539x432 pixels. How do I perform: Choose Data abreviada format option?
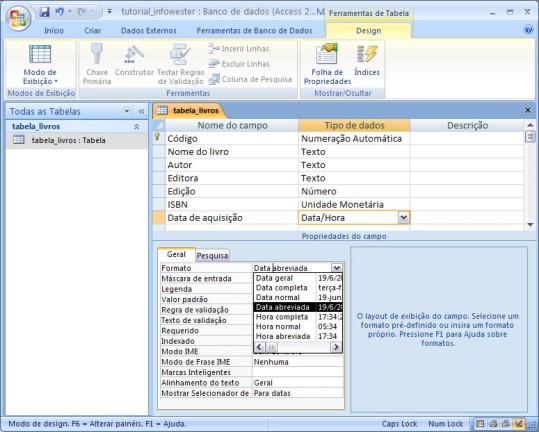[298, 307]
